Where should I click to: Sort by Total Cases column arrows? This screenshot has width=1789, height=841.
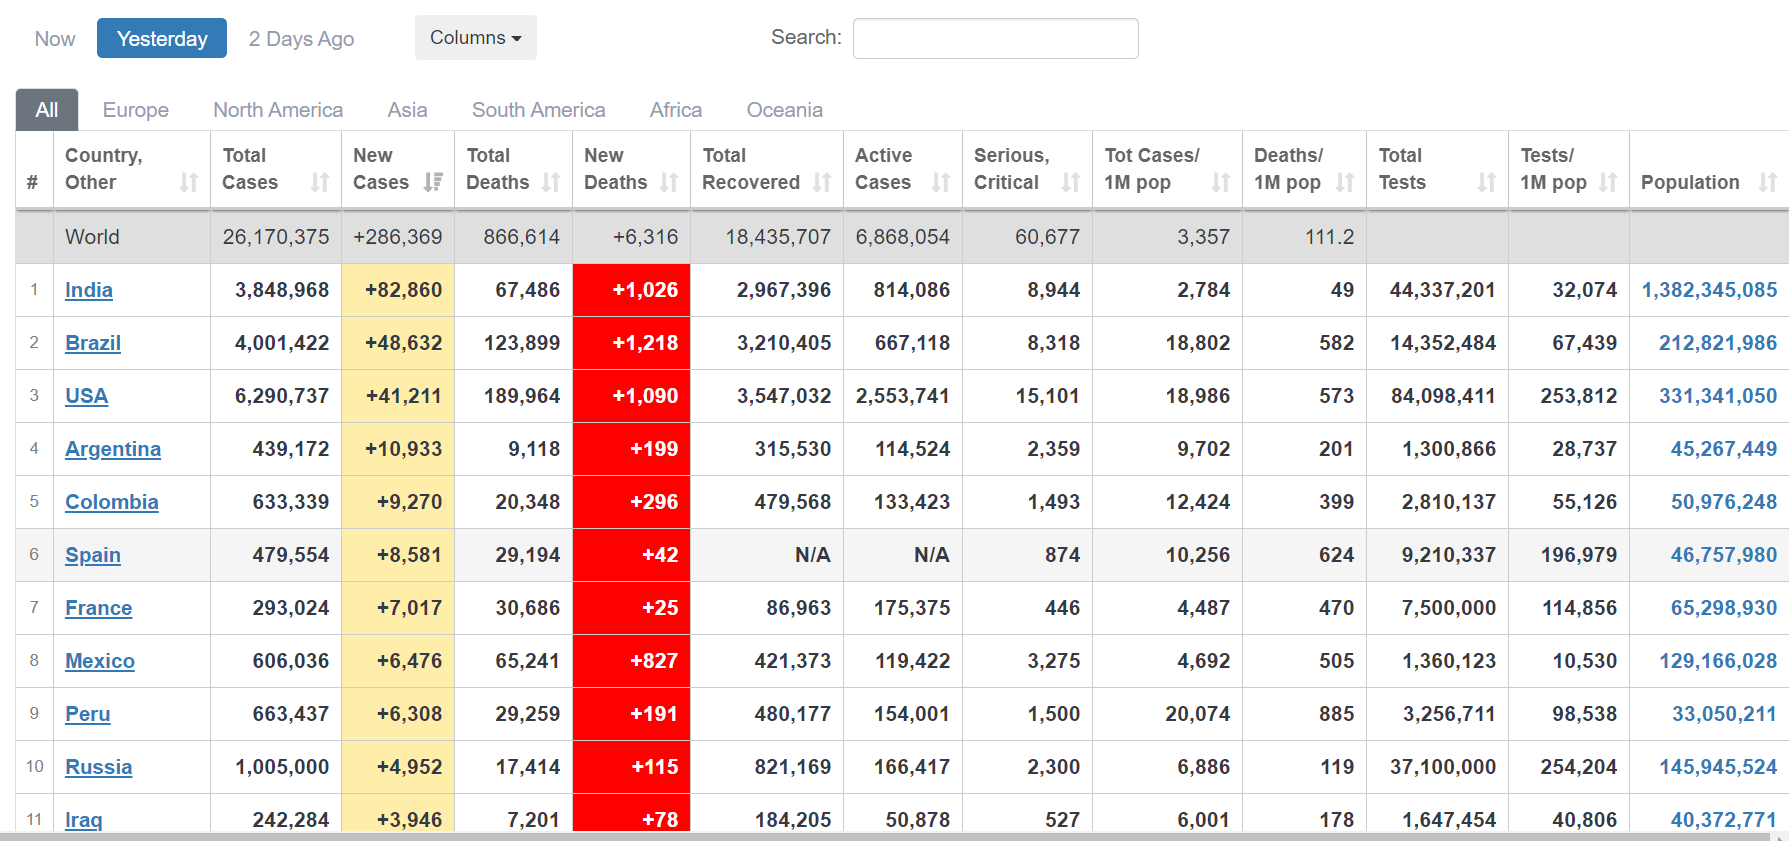[320, 182]
